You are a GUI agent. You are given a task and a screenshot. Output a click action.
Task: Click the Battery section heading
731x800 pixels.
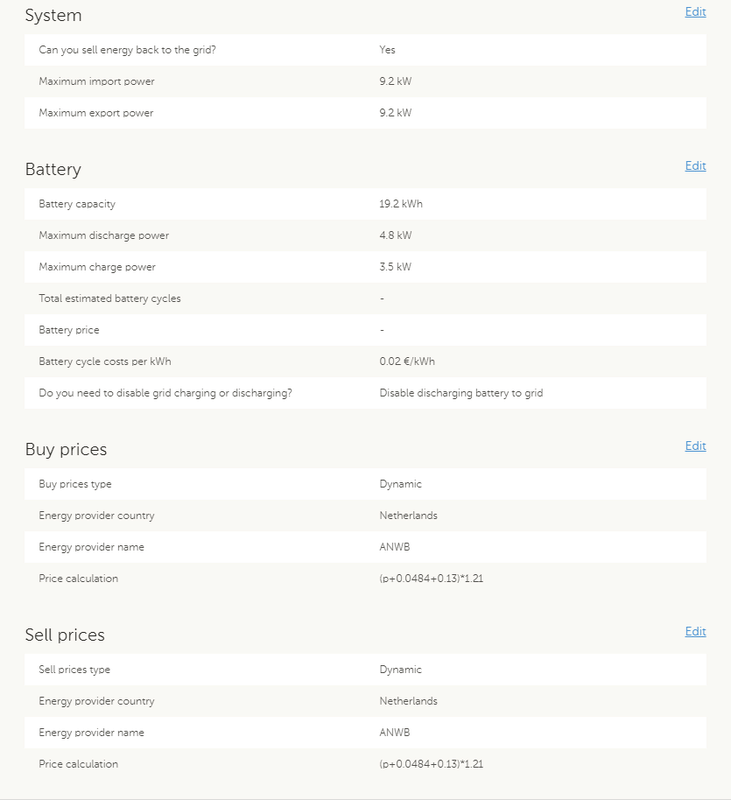53,170
